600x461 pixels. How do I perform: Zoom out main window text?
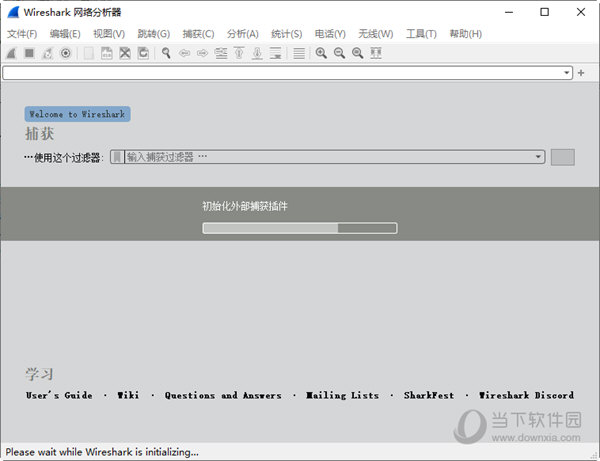click(x=339, y=53)
